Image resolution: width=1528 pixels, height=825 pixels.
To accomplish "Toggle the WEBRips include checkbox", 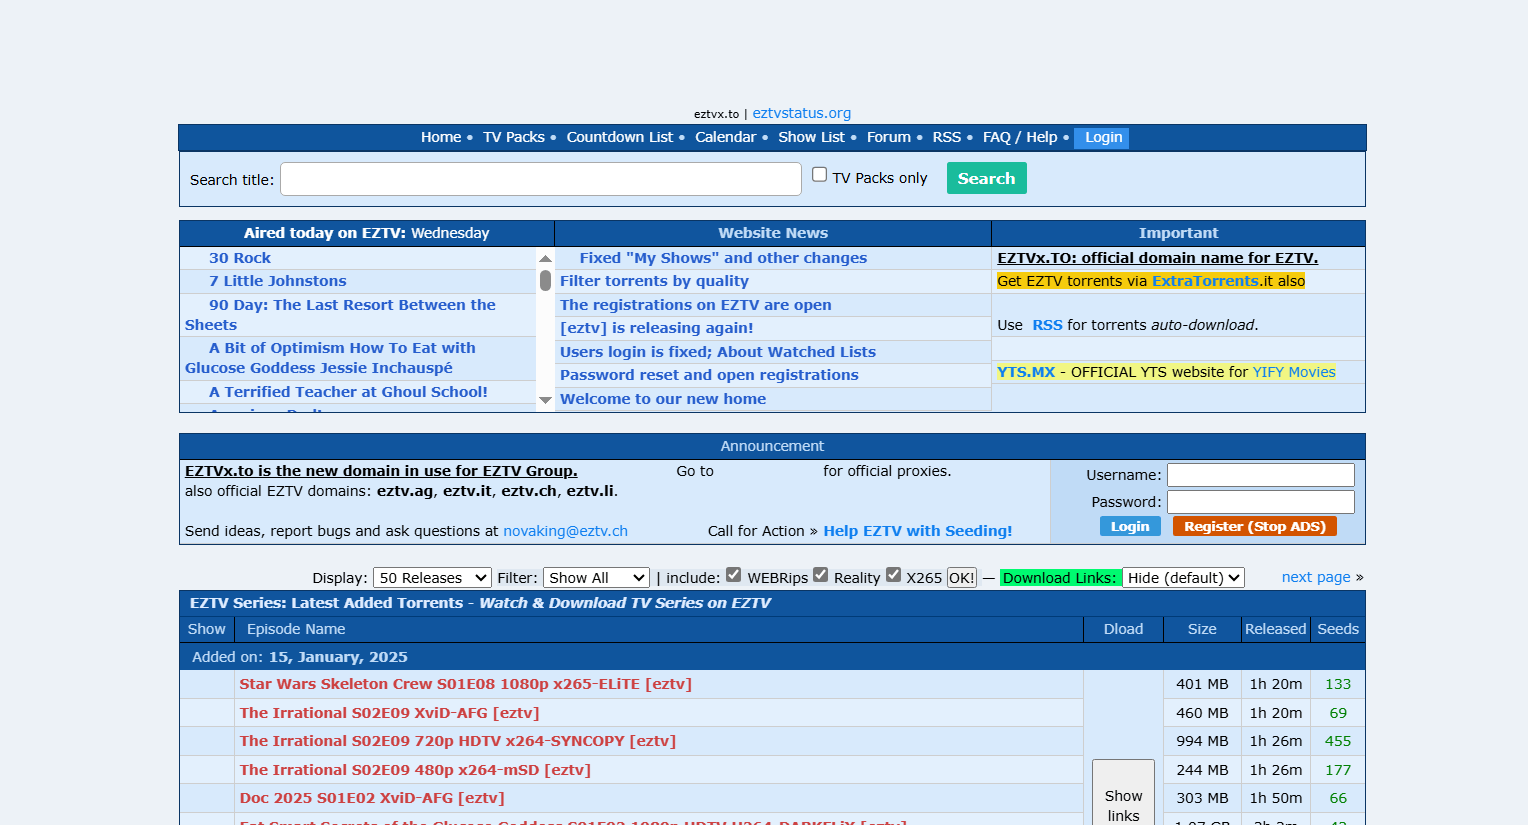I will coord(733,575).
